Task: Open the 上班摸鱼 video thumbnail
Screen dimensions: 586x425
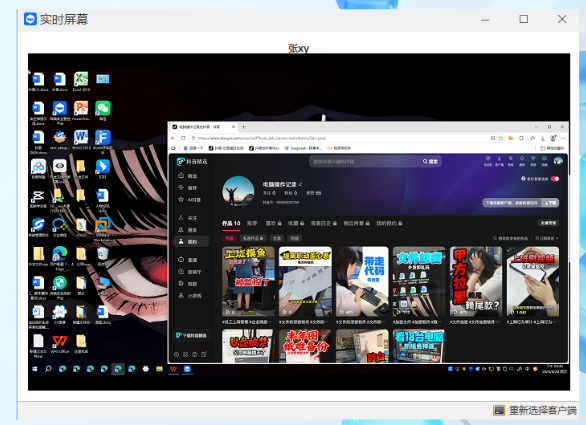Action: [248, 281]
